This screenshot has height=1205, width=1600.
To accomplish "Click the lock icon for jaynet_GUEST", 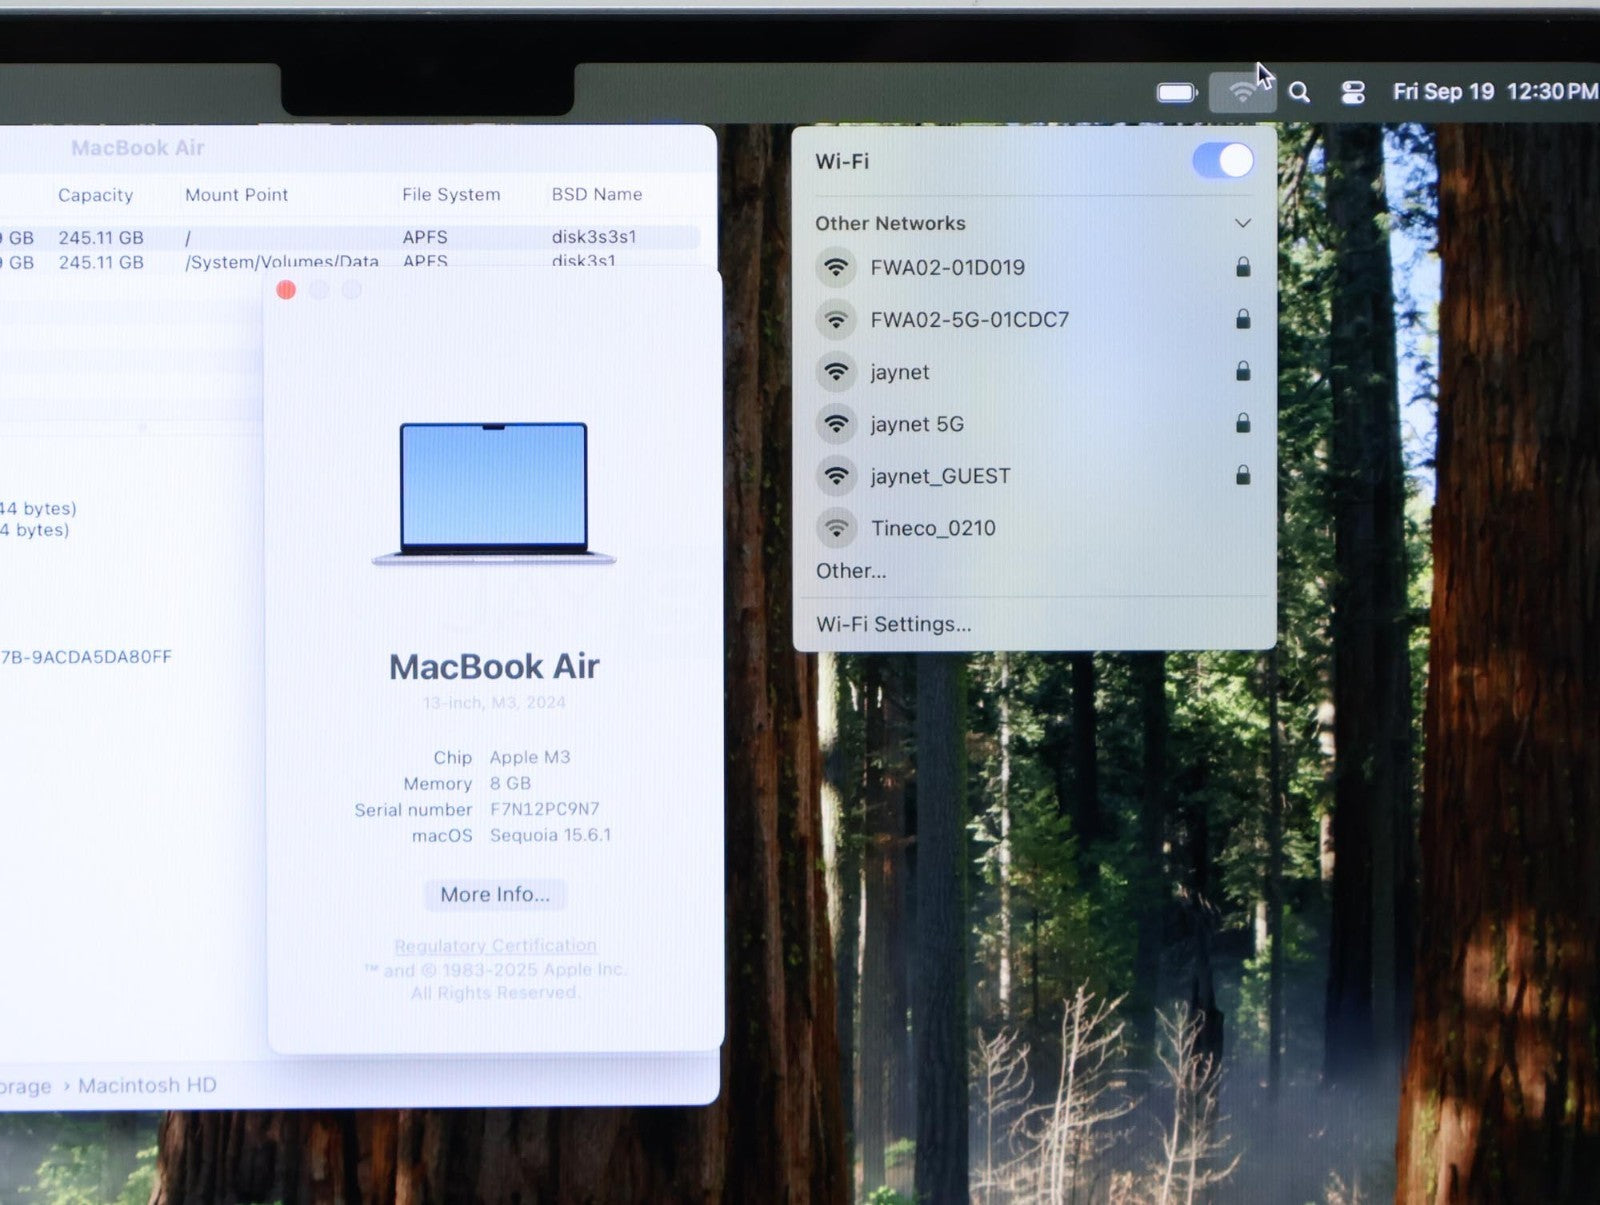I will 1242,475.
